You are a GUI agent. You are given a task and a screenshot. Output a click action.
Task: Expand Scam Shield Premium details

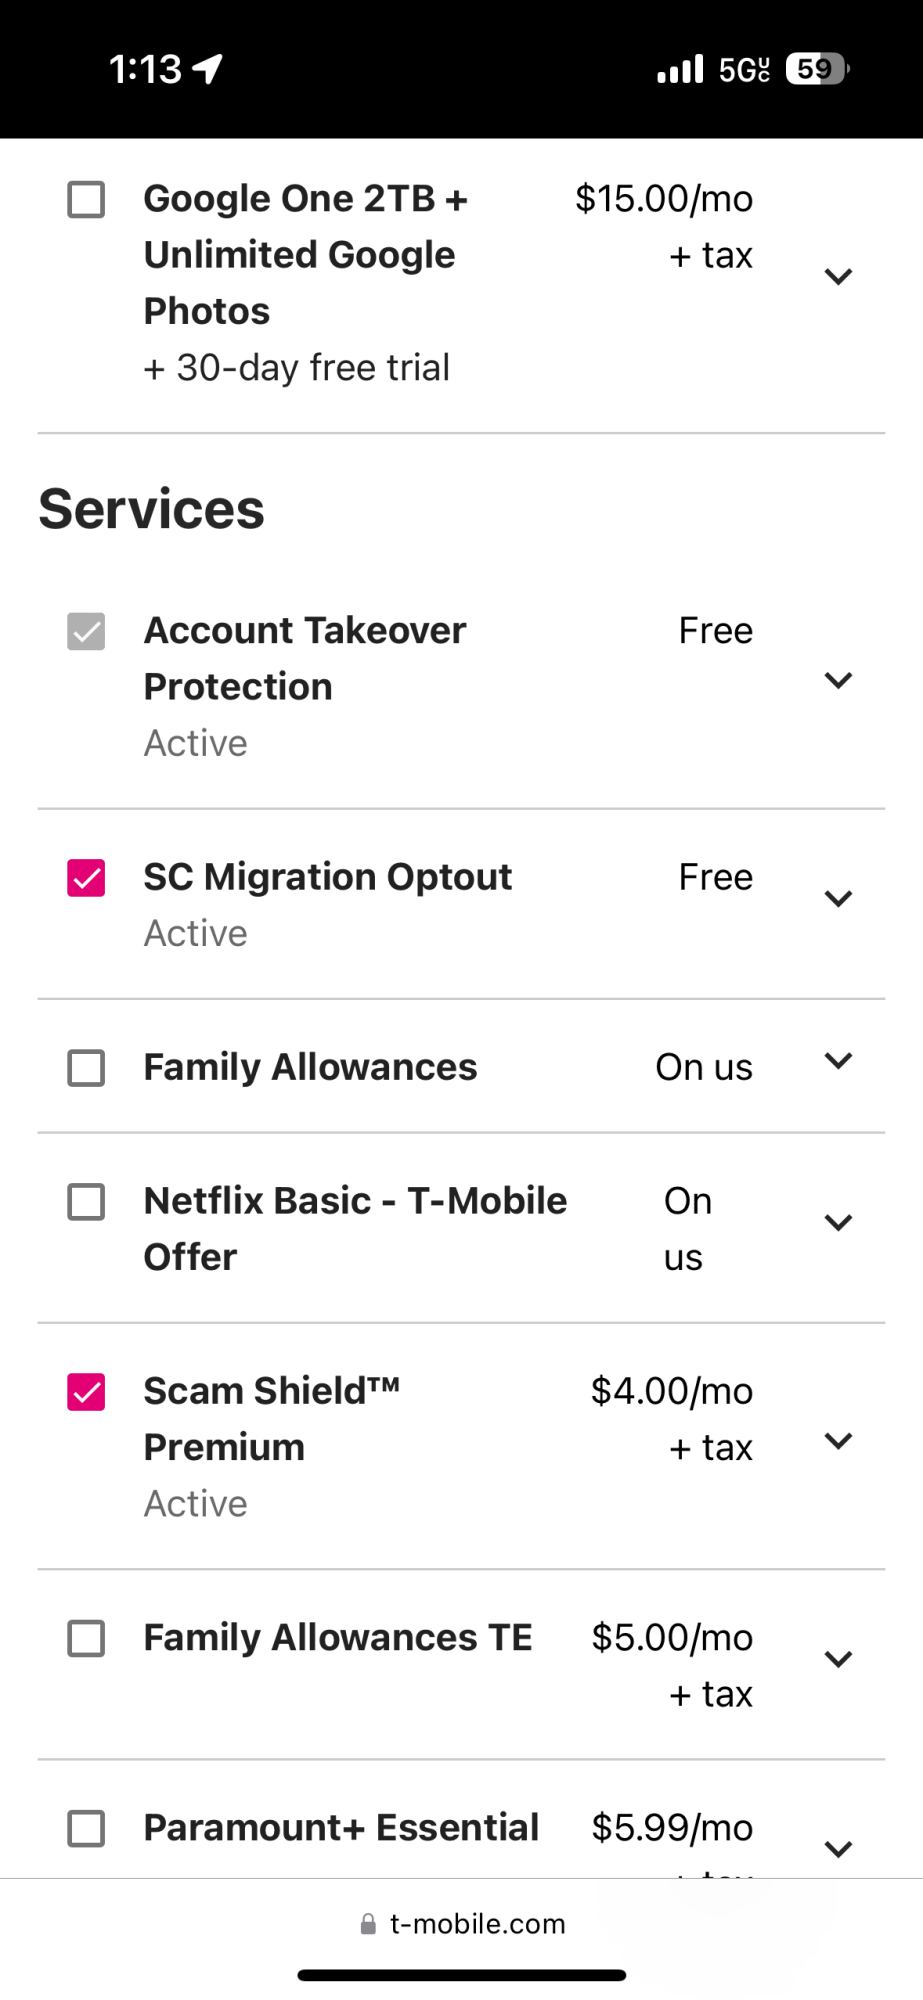point(838,1440)
